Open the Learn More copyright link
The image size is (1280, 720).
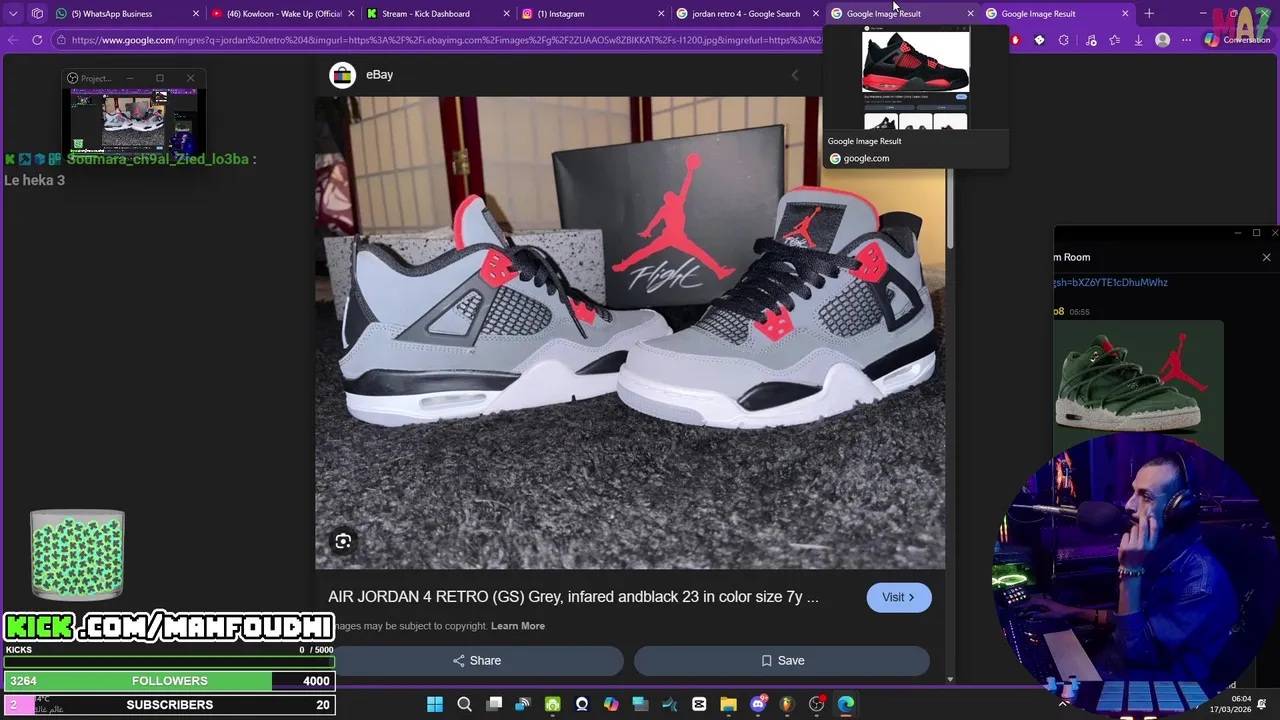point(518,626)
